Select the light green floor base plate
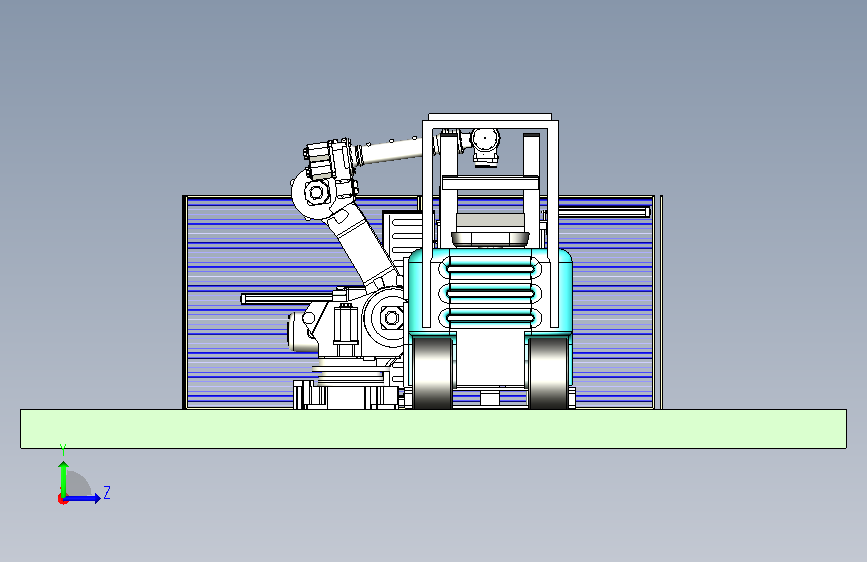867x562 pixels. pos(434,429)
